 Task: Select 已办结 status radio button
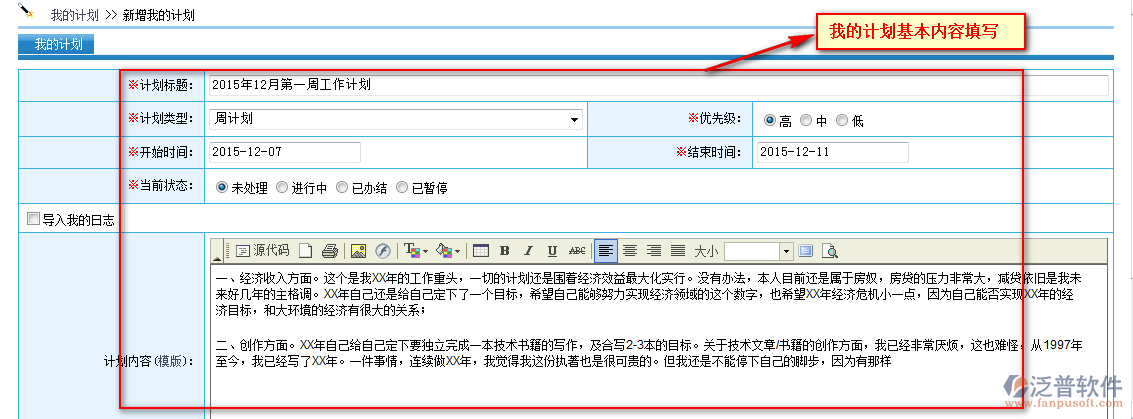tap(342, 187)
